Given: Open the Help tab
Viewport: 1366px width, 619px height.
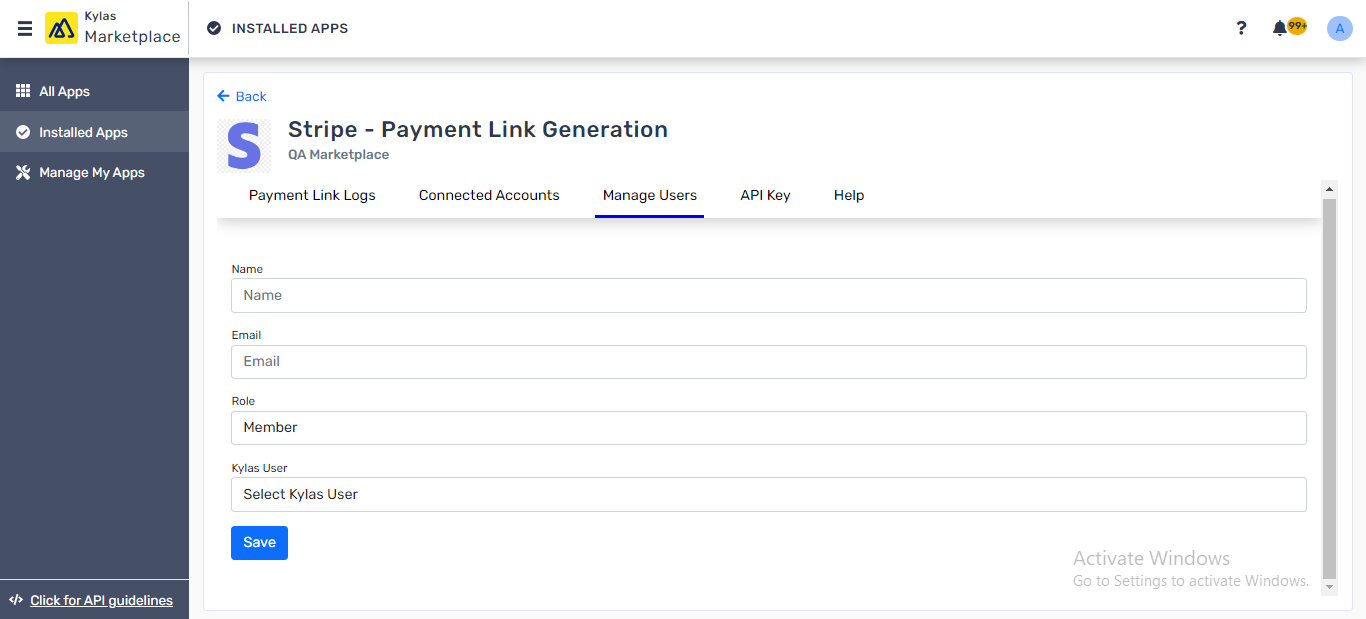Looking at the screenshot, I should 848,195.
